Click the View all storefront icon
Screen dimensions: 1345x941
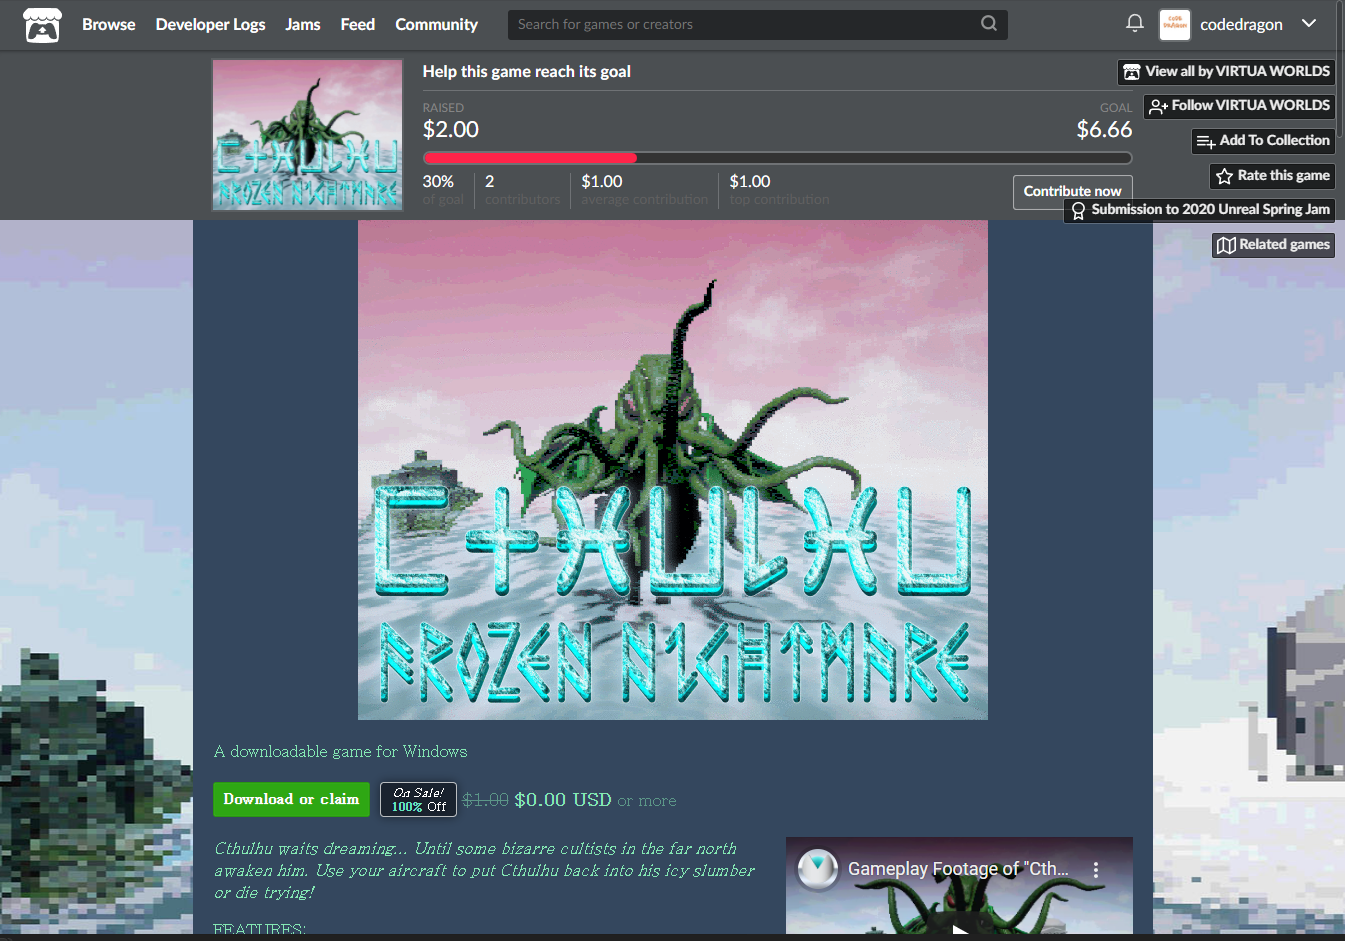click(1132, 72)
